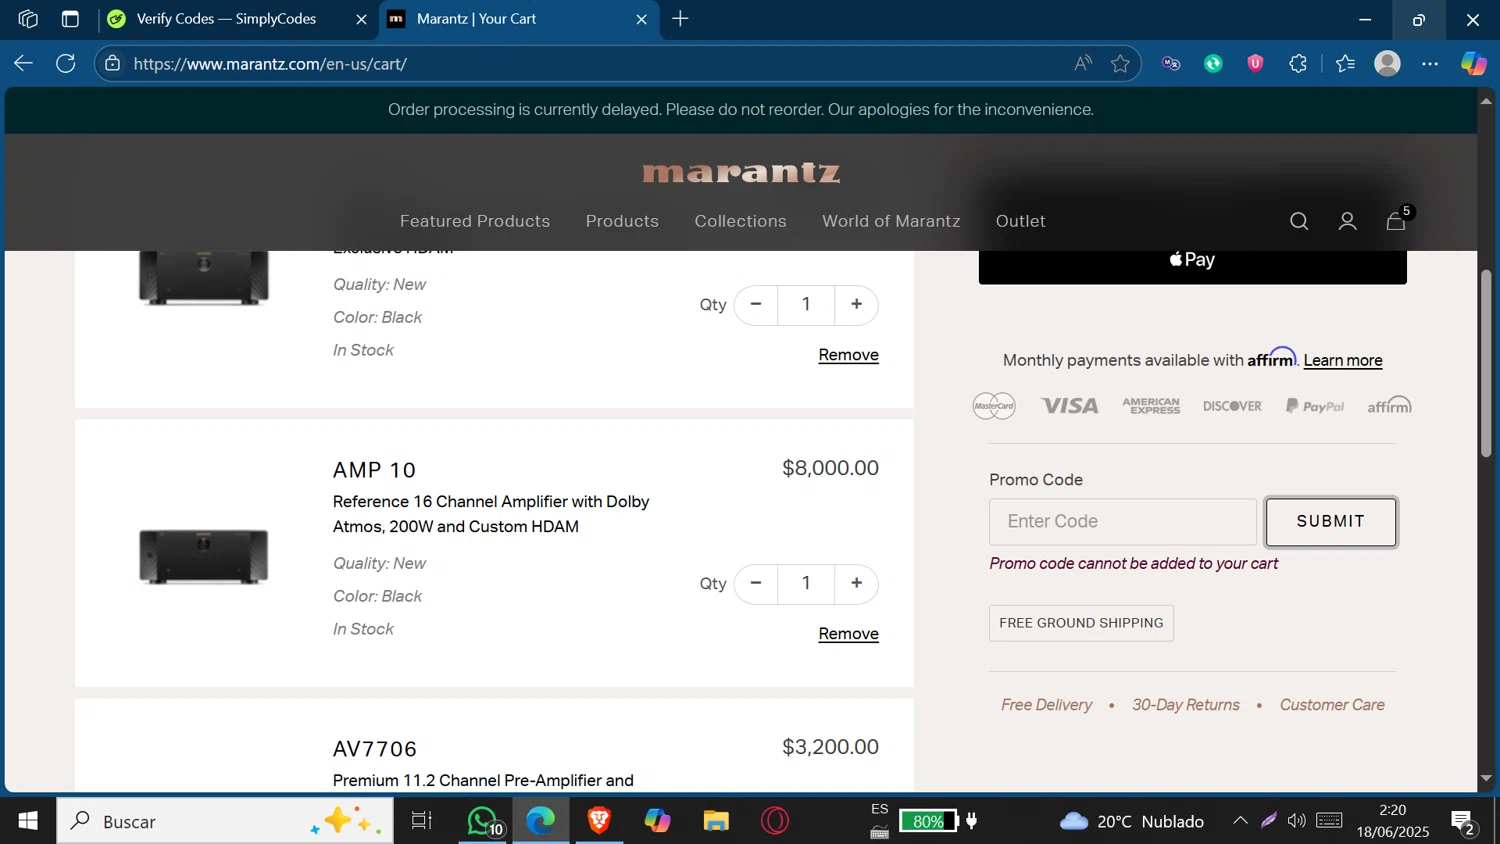Viewport: 1500px width, 844px height.
Task: Click the page vertical scrollbar
Action: pos(1486,364)
